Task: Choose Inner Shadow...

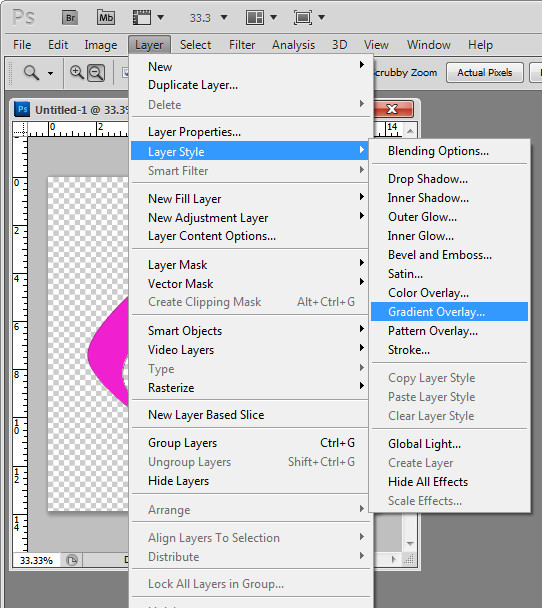Action: point(450,198)
